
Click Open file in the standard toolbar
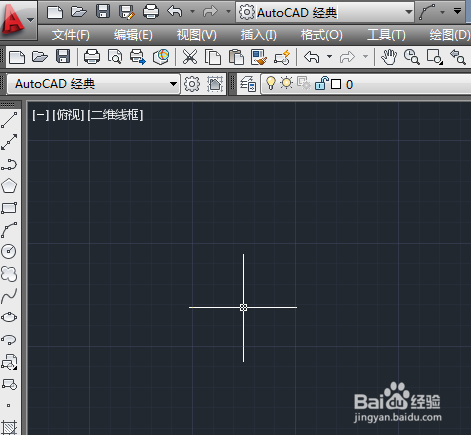(x=40, y=57)
